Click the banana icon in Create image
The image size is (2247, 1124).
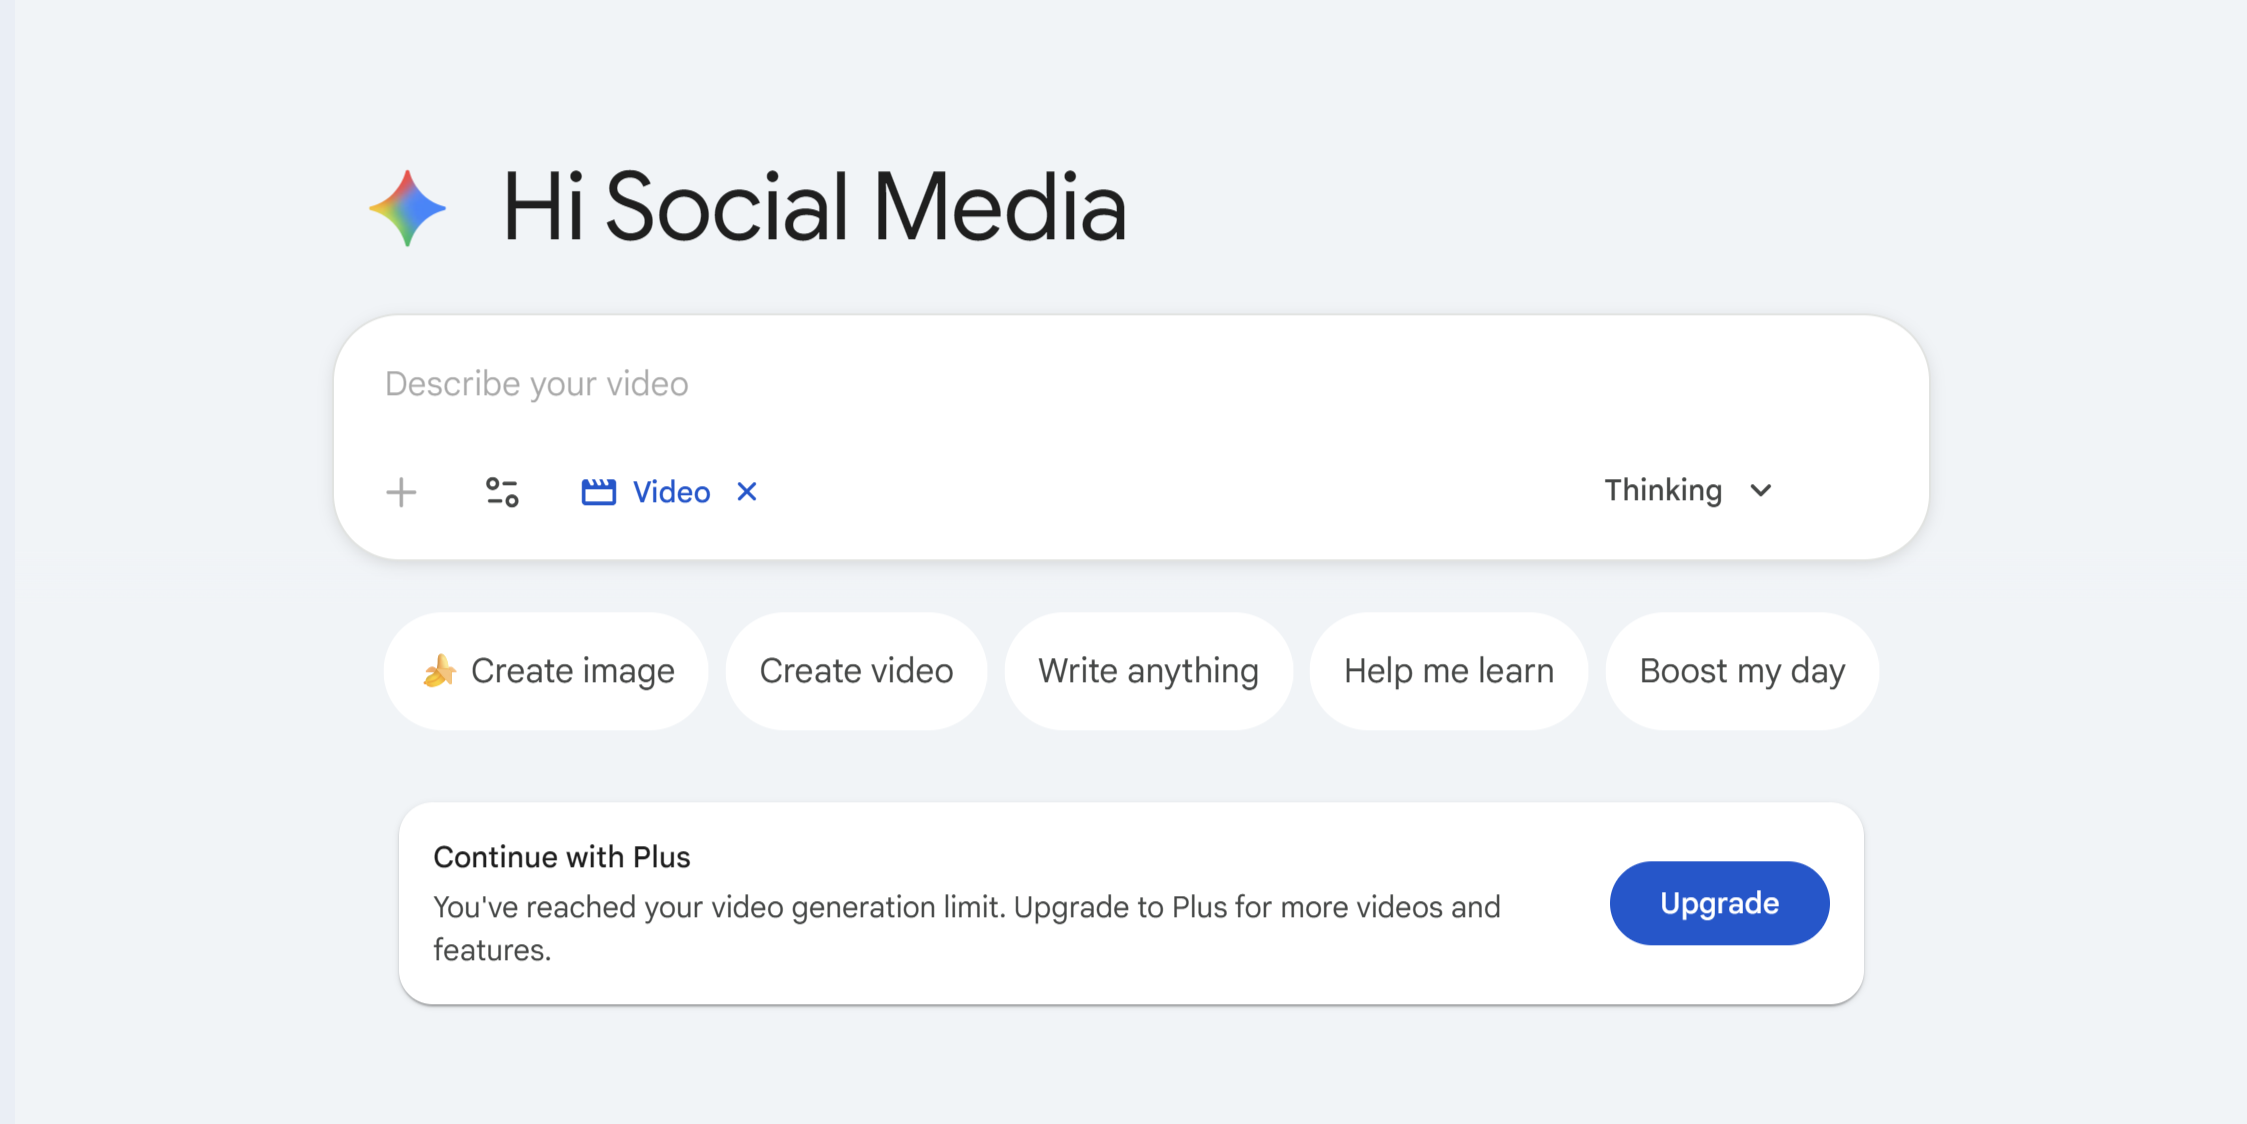tap(439, 670)
